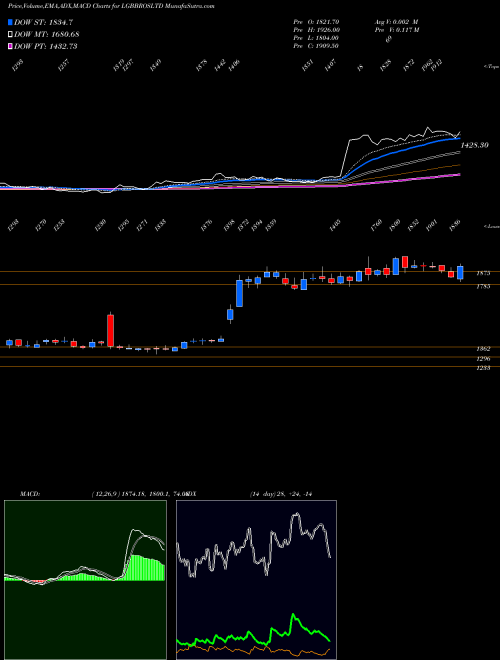
Task: Click the thick blue EMA line
Action: pos(400,149)
